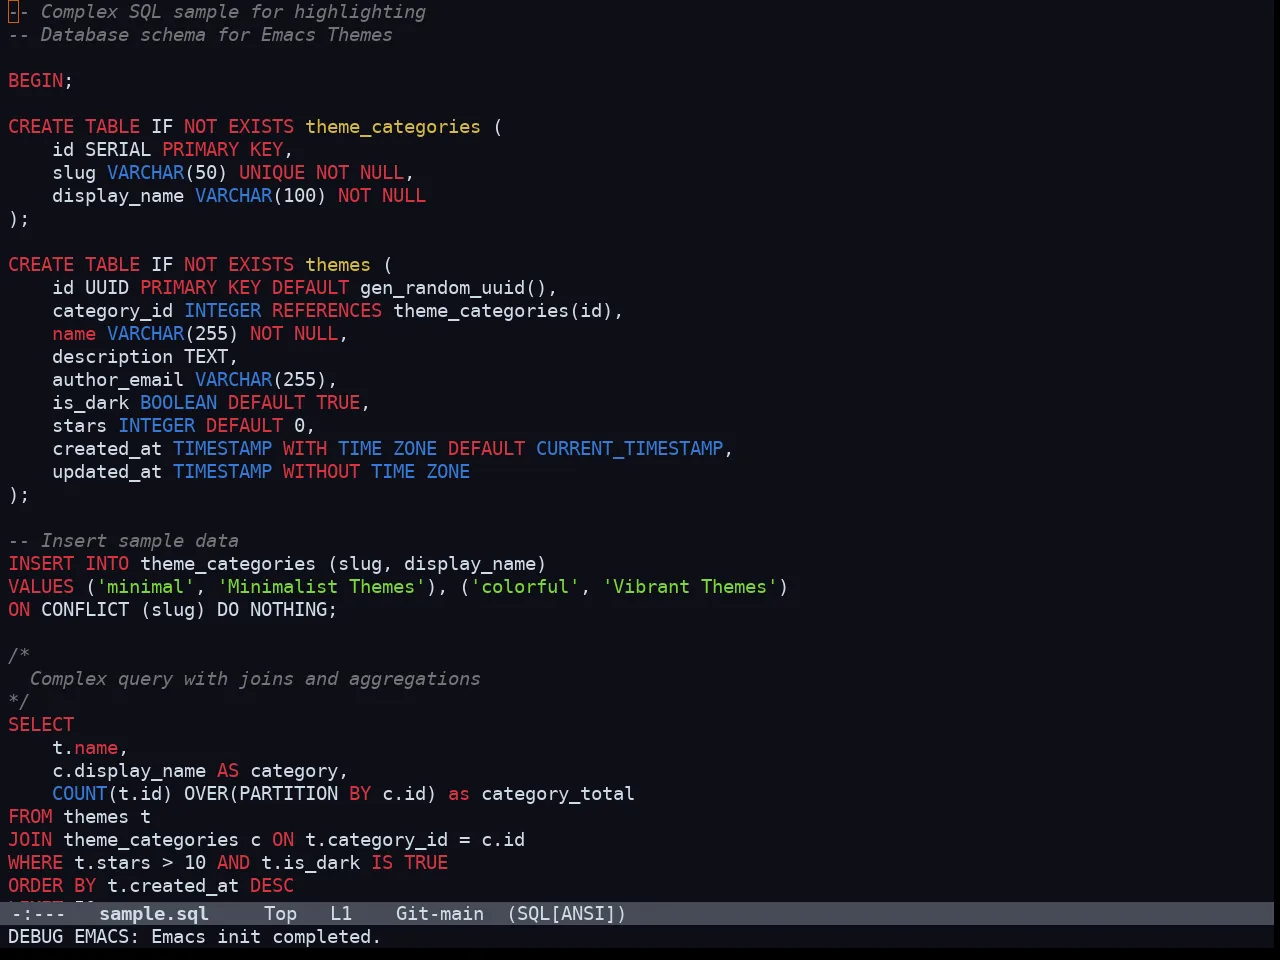
Task: Click the INSERT keyword
Action: [x=41, y=564]
